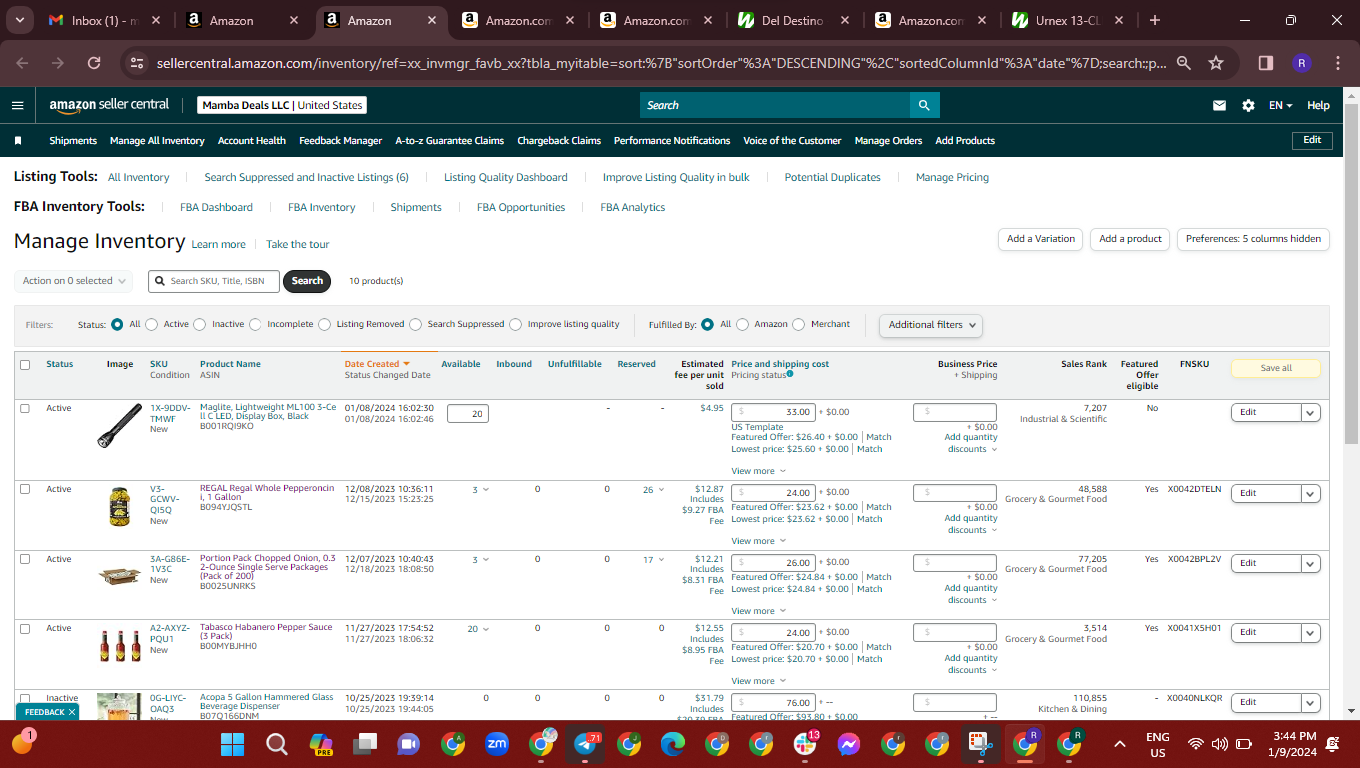The height and width of the screenshot is (768, 1360).
Task: Open a new browser tab
Action: [1155, 20]
